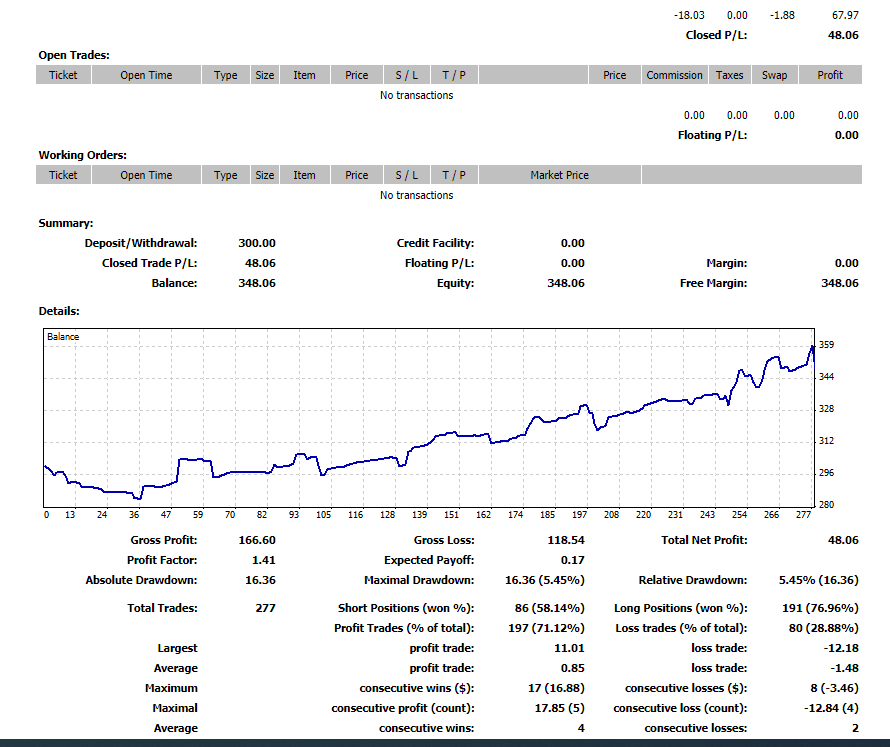Click the Profit Factor value 1.41

(x=264, y=560)
